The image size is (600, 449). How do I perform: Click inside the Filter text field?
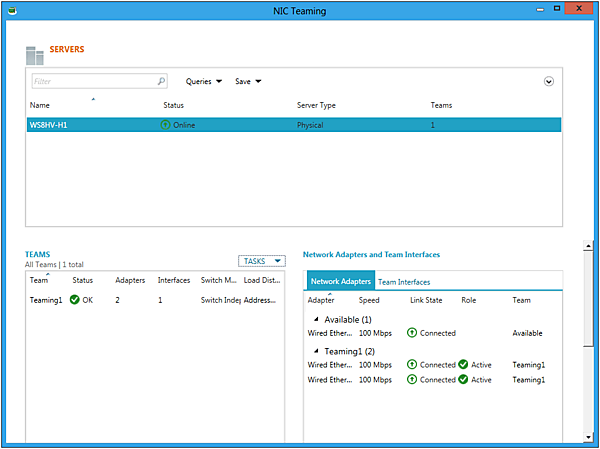coord(92,82)
